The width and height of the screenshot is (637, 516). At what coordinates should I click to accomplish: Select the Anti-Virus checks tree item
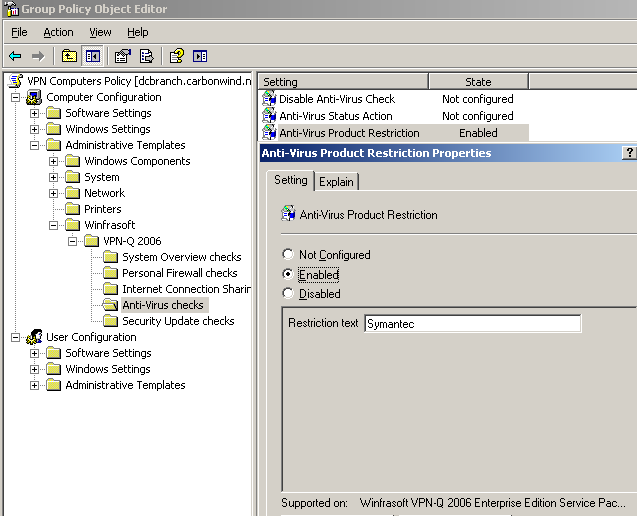[163, 305]
